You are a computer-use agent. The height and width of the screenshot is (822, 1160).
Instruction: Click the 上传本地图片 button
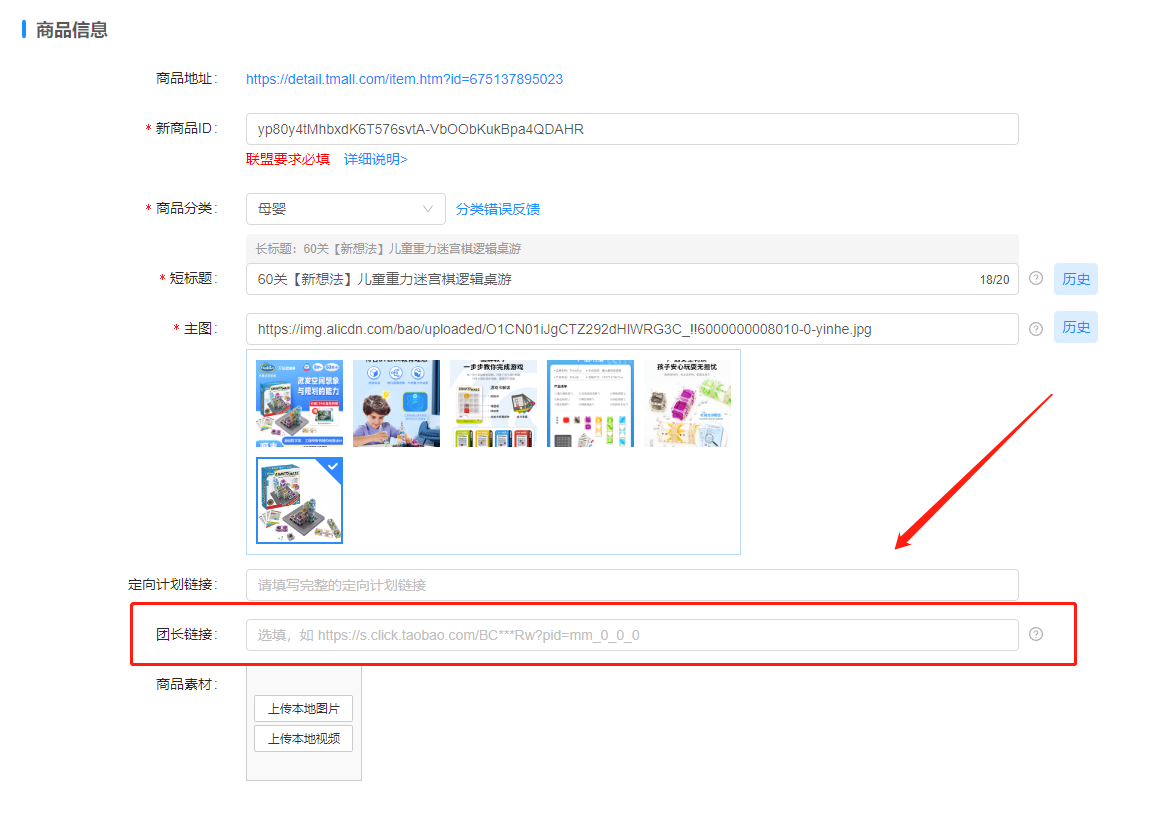pos(303,709)
